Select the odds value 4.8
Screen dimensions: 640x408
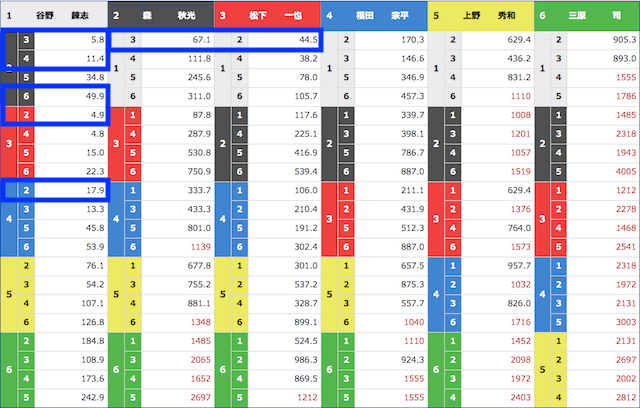[x=98, y=134]
